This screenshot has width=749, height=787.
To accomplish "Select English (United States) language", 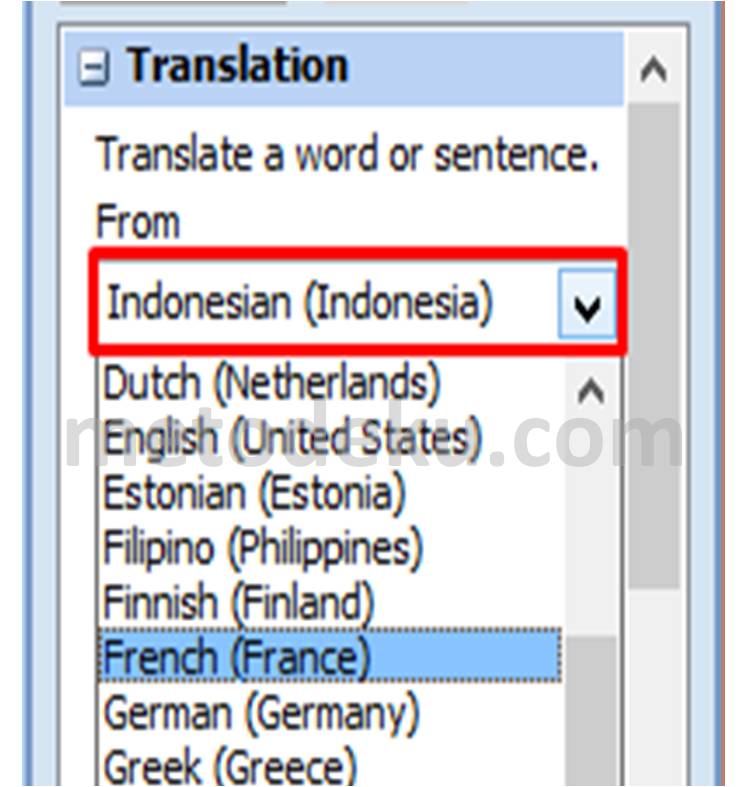I will pyautogui.click(x=330, y=439).
